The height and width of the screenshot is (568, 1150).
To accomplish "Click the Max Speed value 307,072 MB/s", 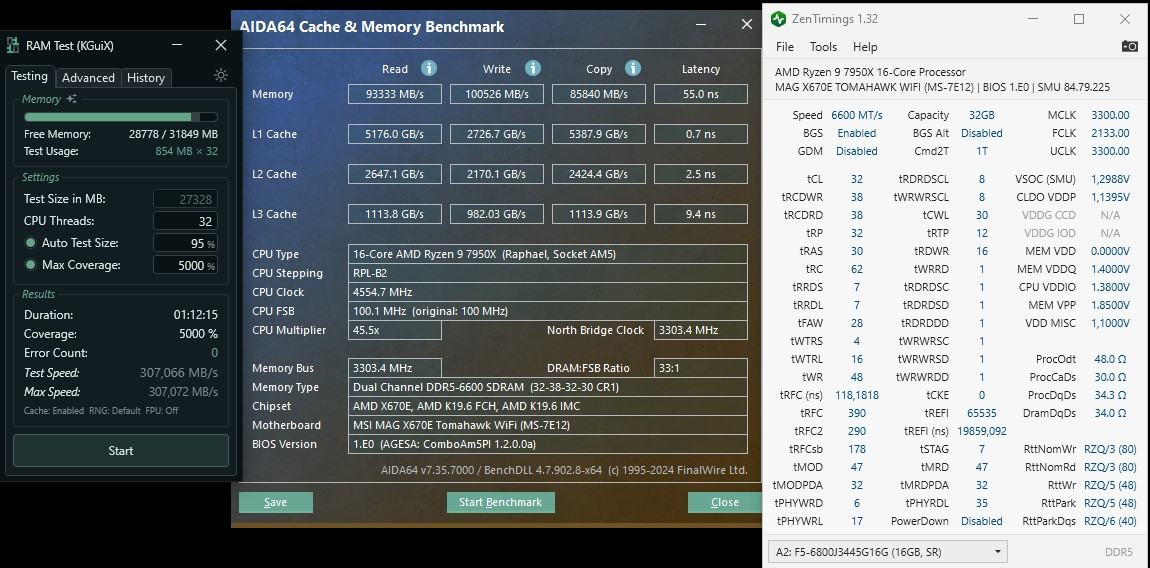I will click(183, 392).
